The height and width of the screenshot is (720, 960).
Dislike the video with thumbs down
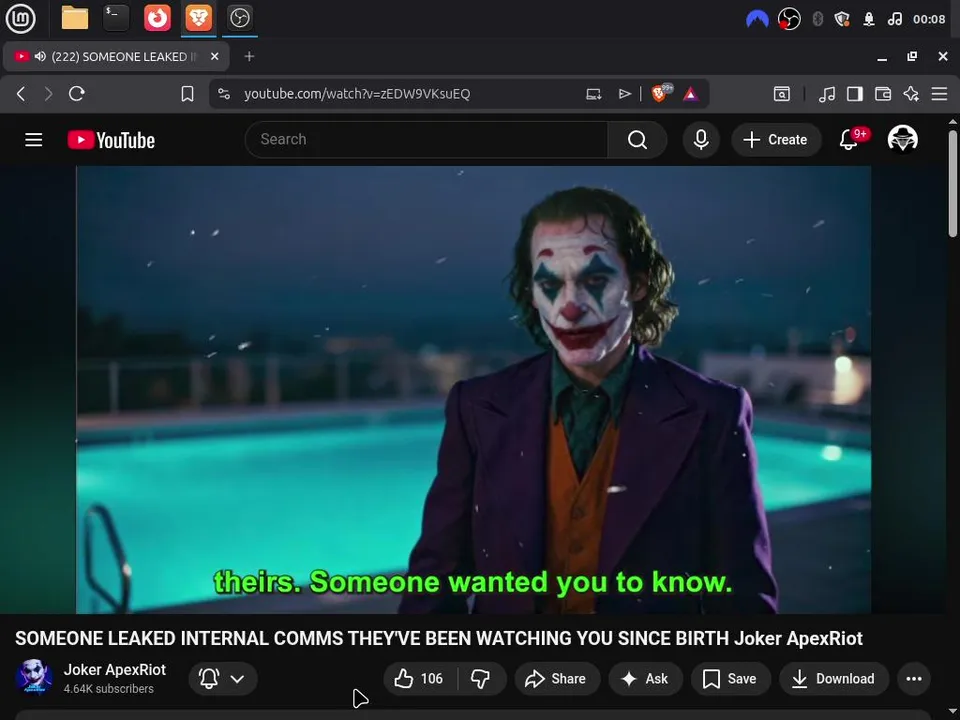click(481, 678)
